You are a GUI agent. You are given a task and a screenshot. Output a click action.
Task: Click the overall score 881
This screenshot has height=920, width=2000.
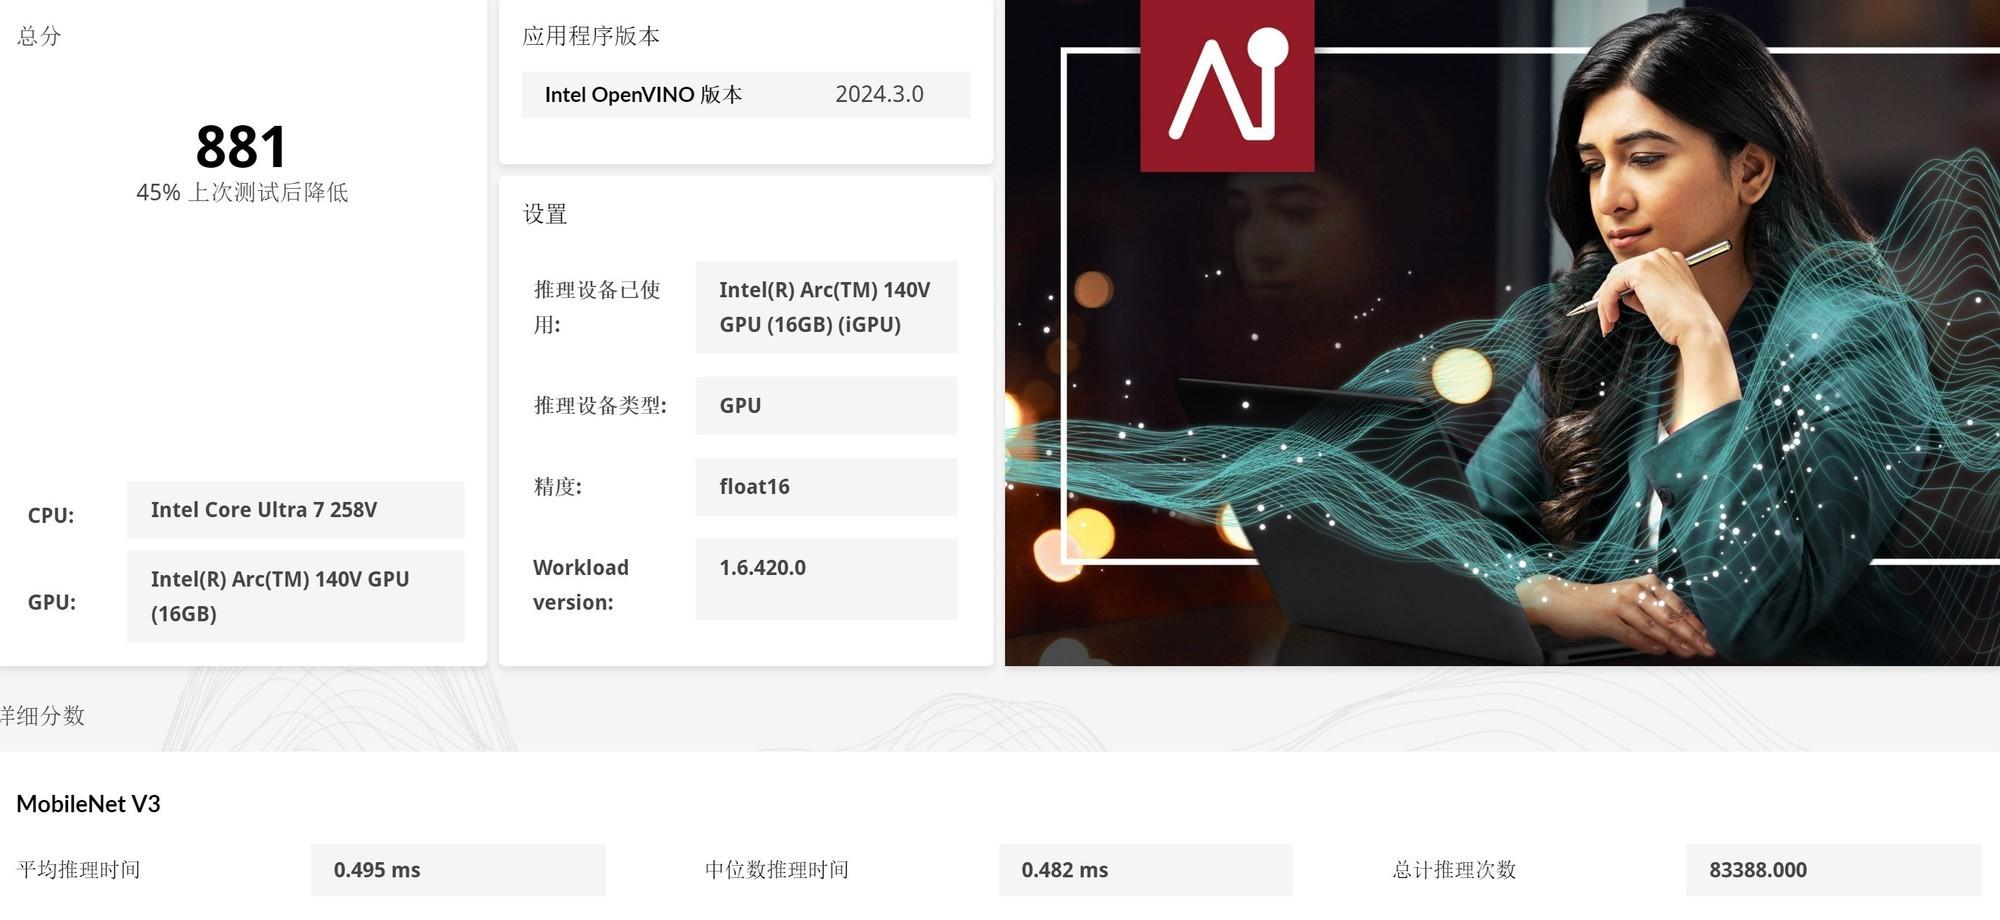pyautogui.click(x=241, y=147)
